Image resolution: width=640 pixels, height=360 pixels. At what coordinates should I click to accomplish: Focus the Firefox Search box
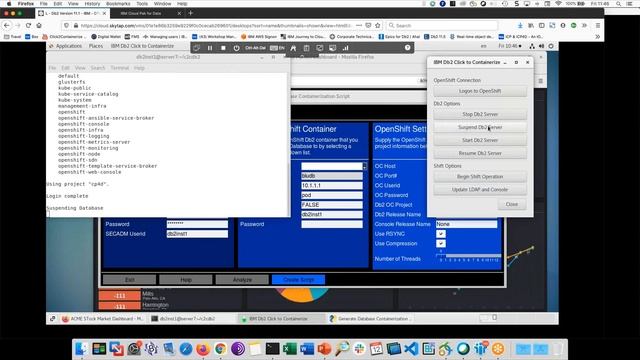pyautogui.click(x=442, y=25)
